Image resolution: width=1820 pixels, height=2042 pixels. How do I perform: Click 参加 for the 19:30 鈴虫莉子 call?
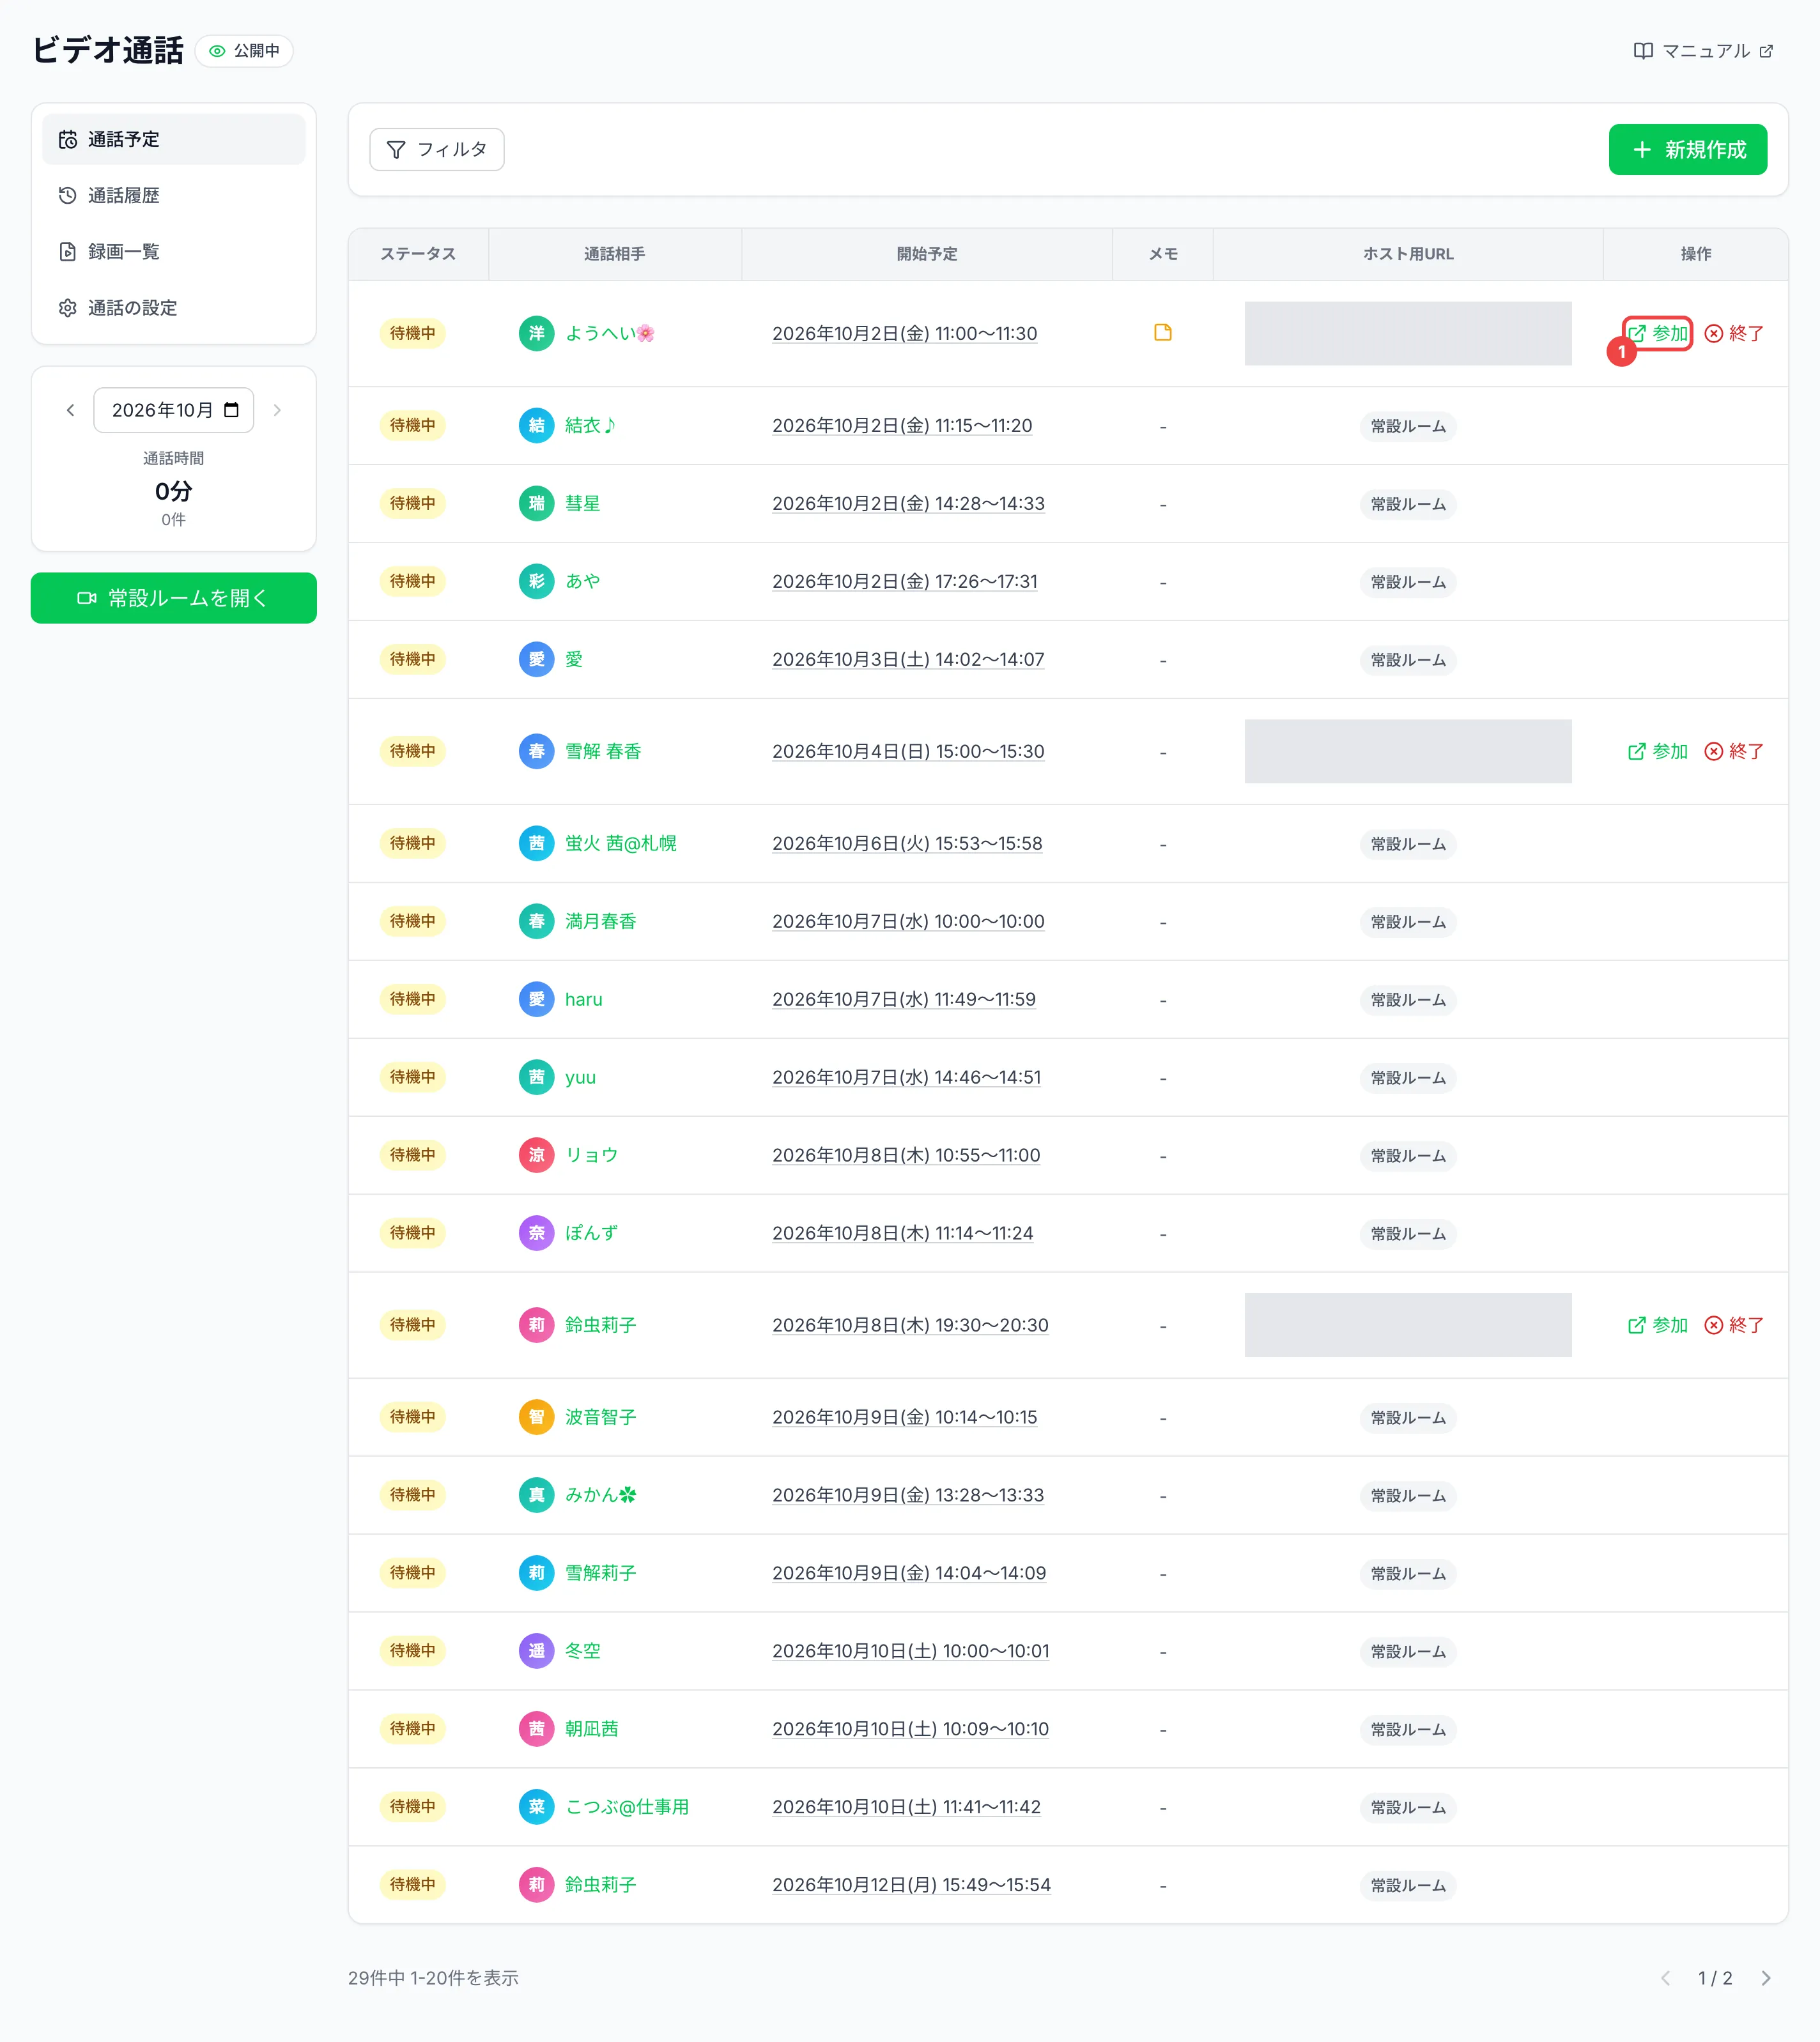[1658, 1326]
